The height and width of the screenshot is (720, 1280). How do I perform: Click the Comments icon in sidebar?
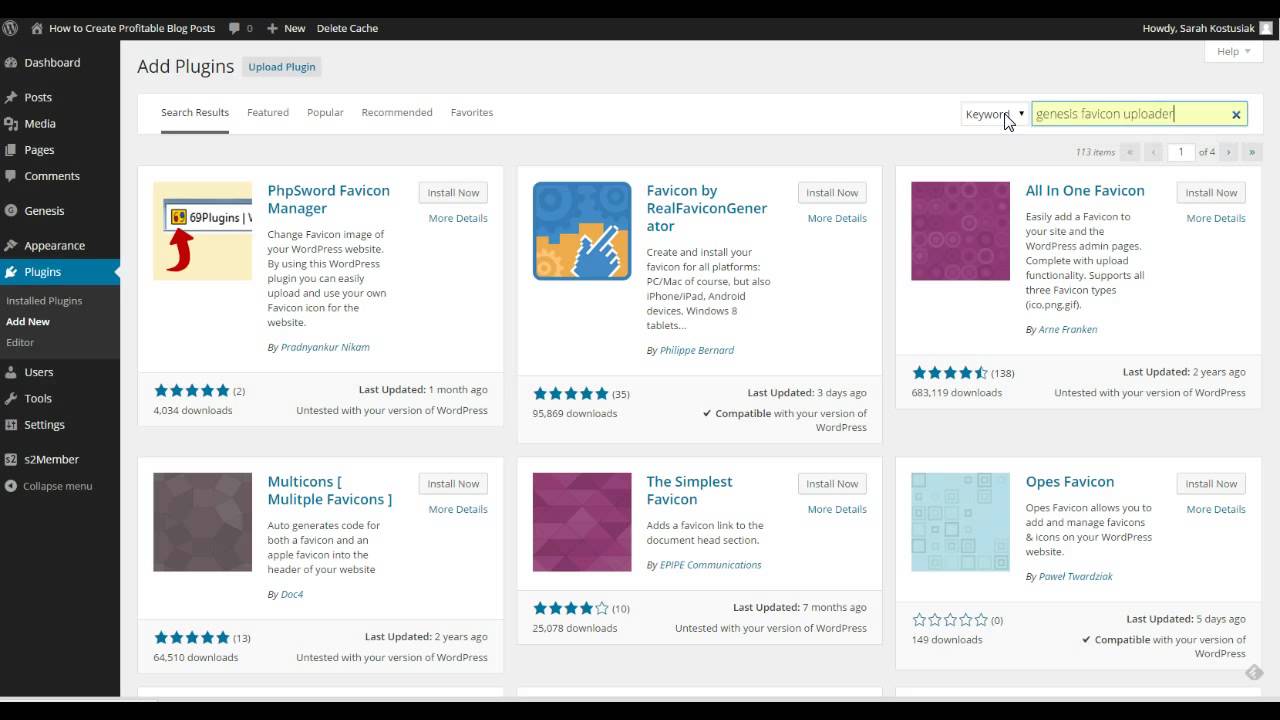tap(11, 175)
